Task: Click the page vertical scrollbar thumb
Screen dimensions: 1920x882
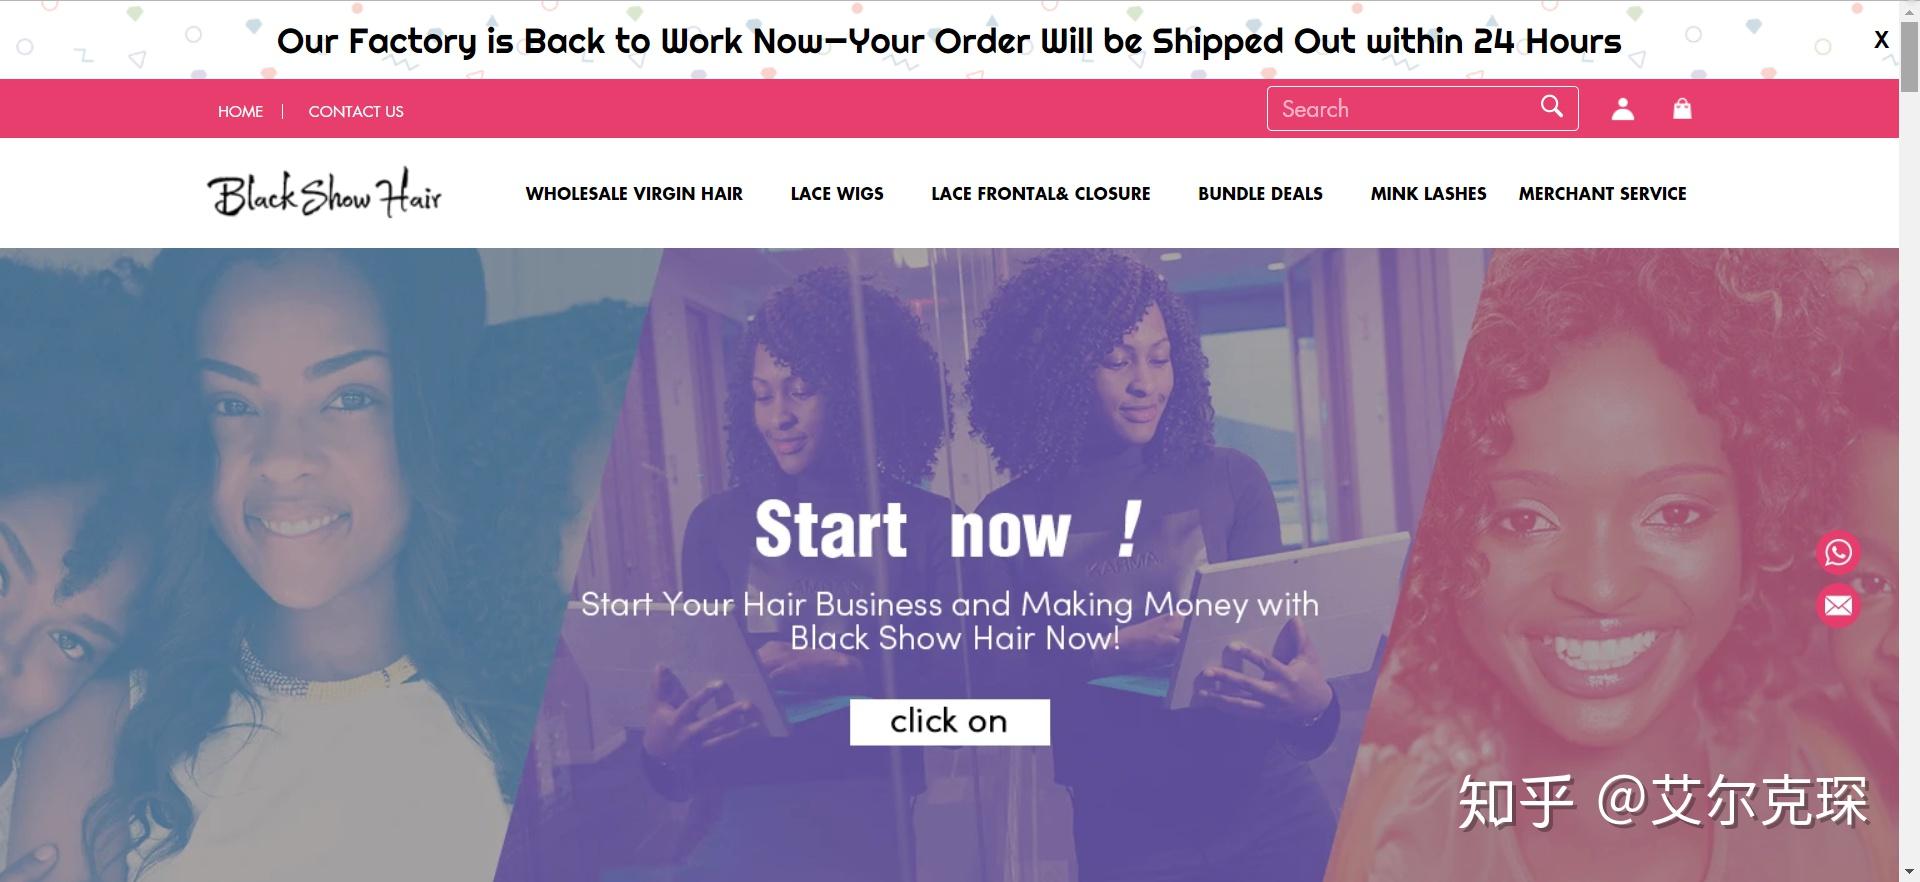Action: click(x=1909, y=56)
